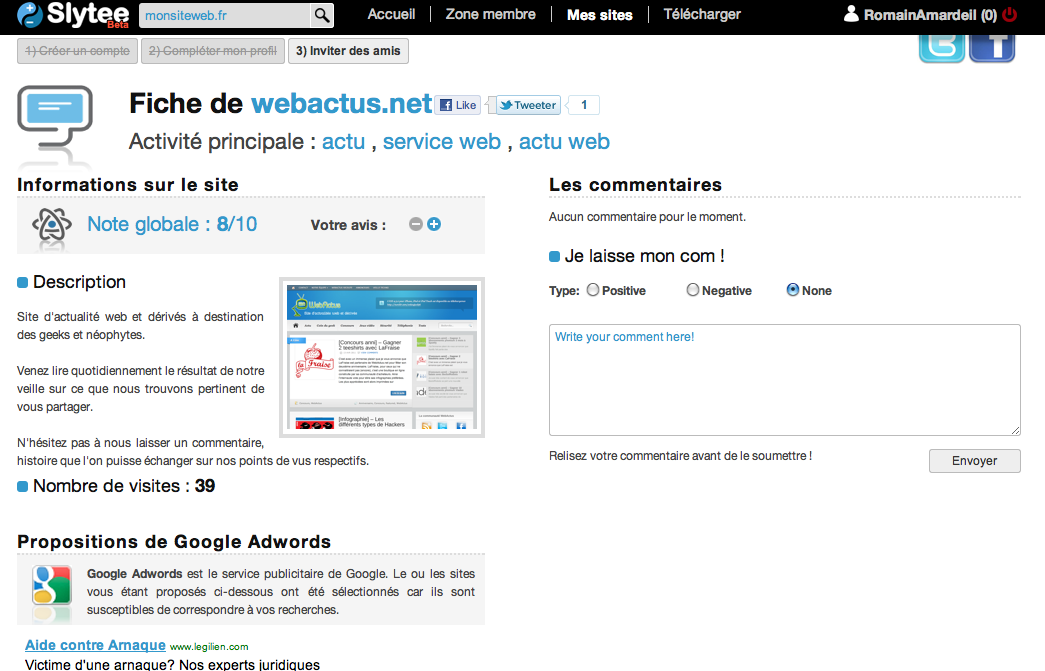
Task: Click the RomainAmardeil username link
Action: pyautogui.click(x=930, y=15)
